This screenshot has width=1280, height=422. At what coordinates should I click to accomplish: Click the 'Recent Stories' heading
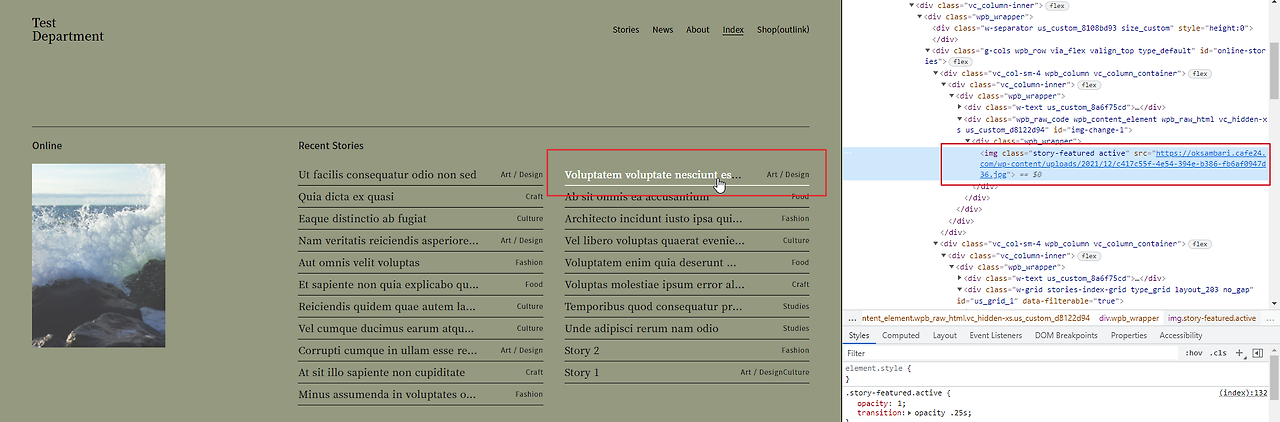(x=331, y=146)
